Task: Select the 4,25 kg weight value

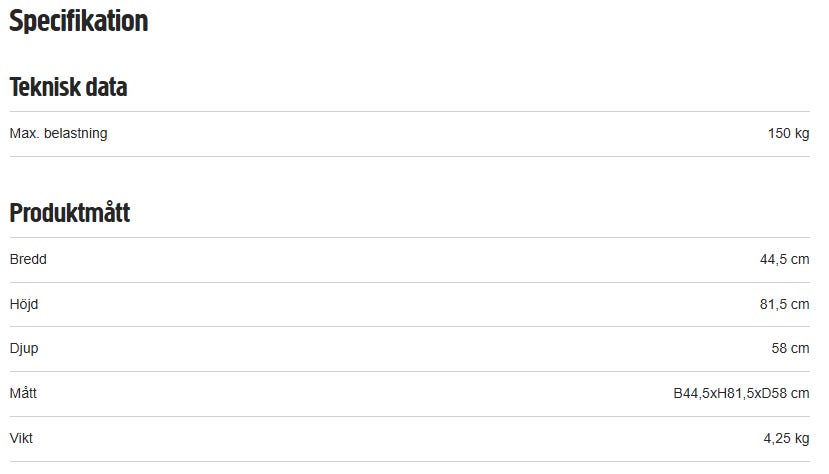Action: click(786, 438)
